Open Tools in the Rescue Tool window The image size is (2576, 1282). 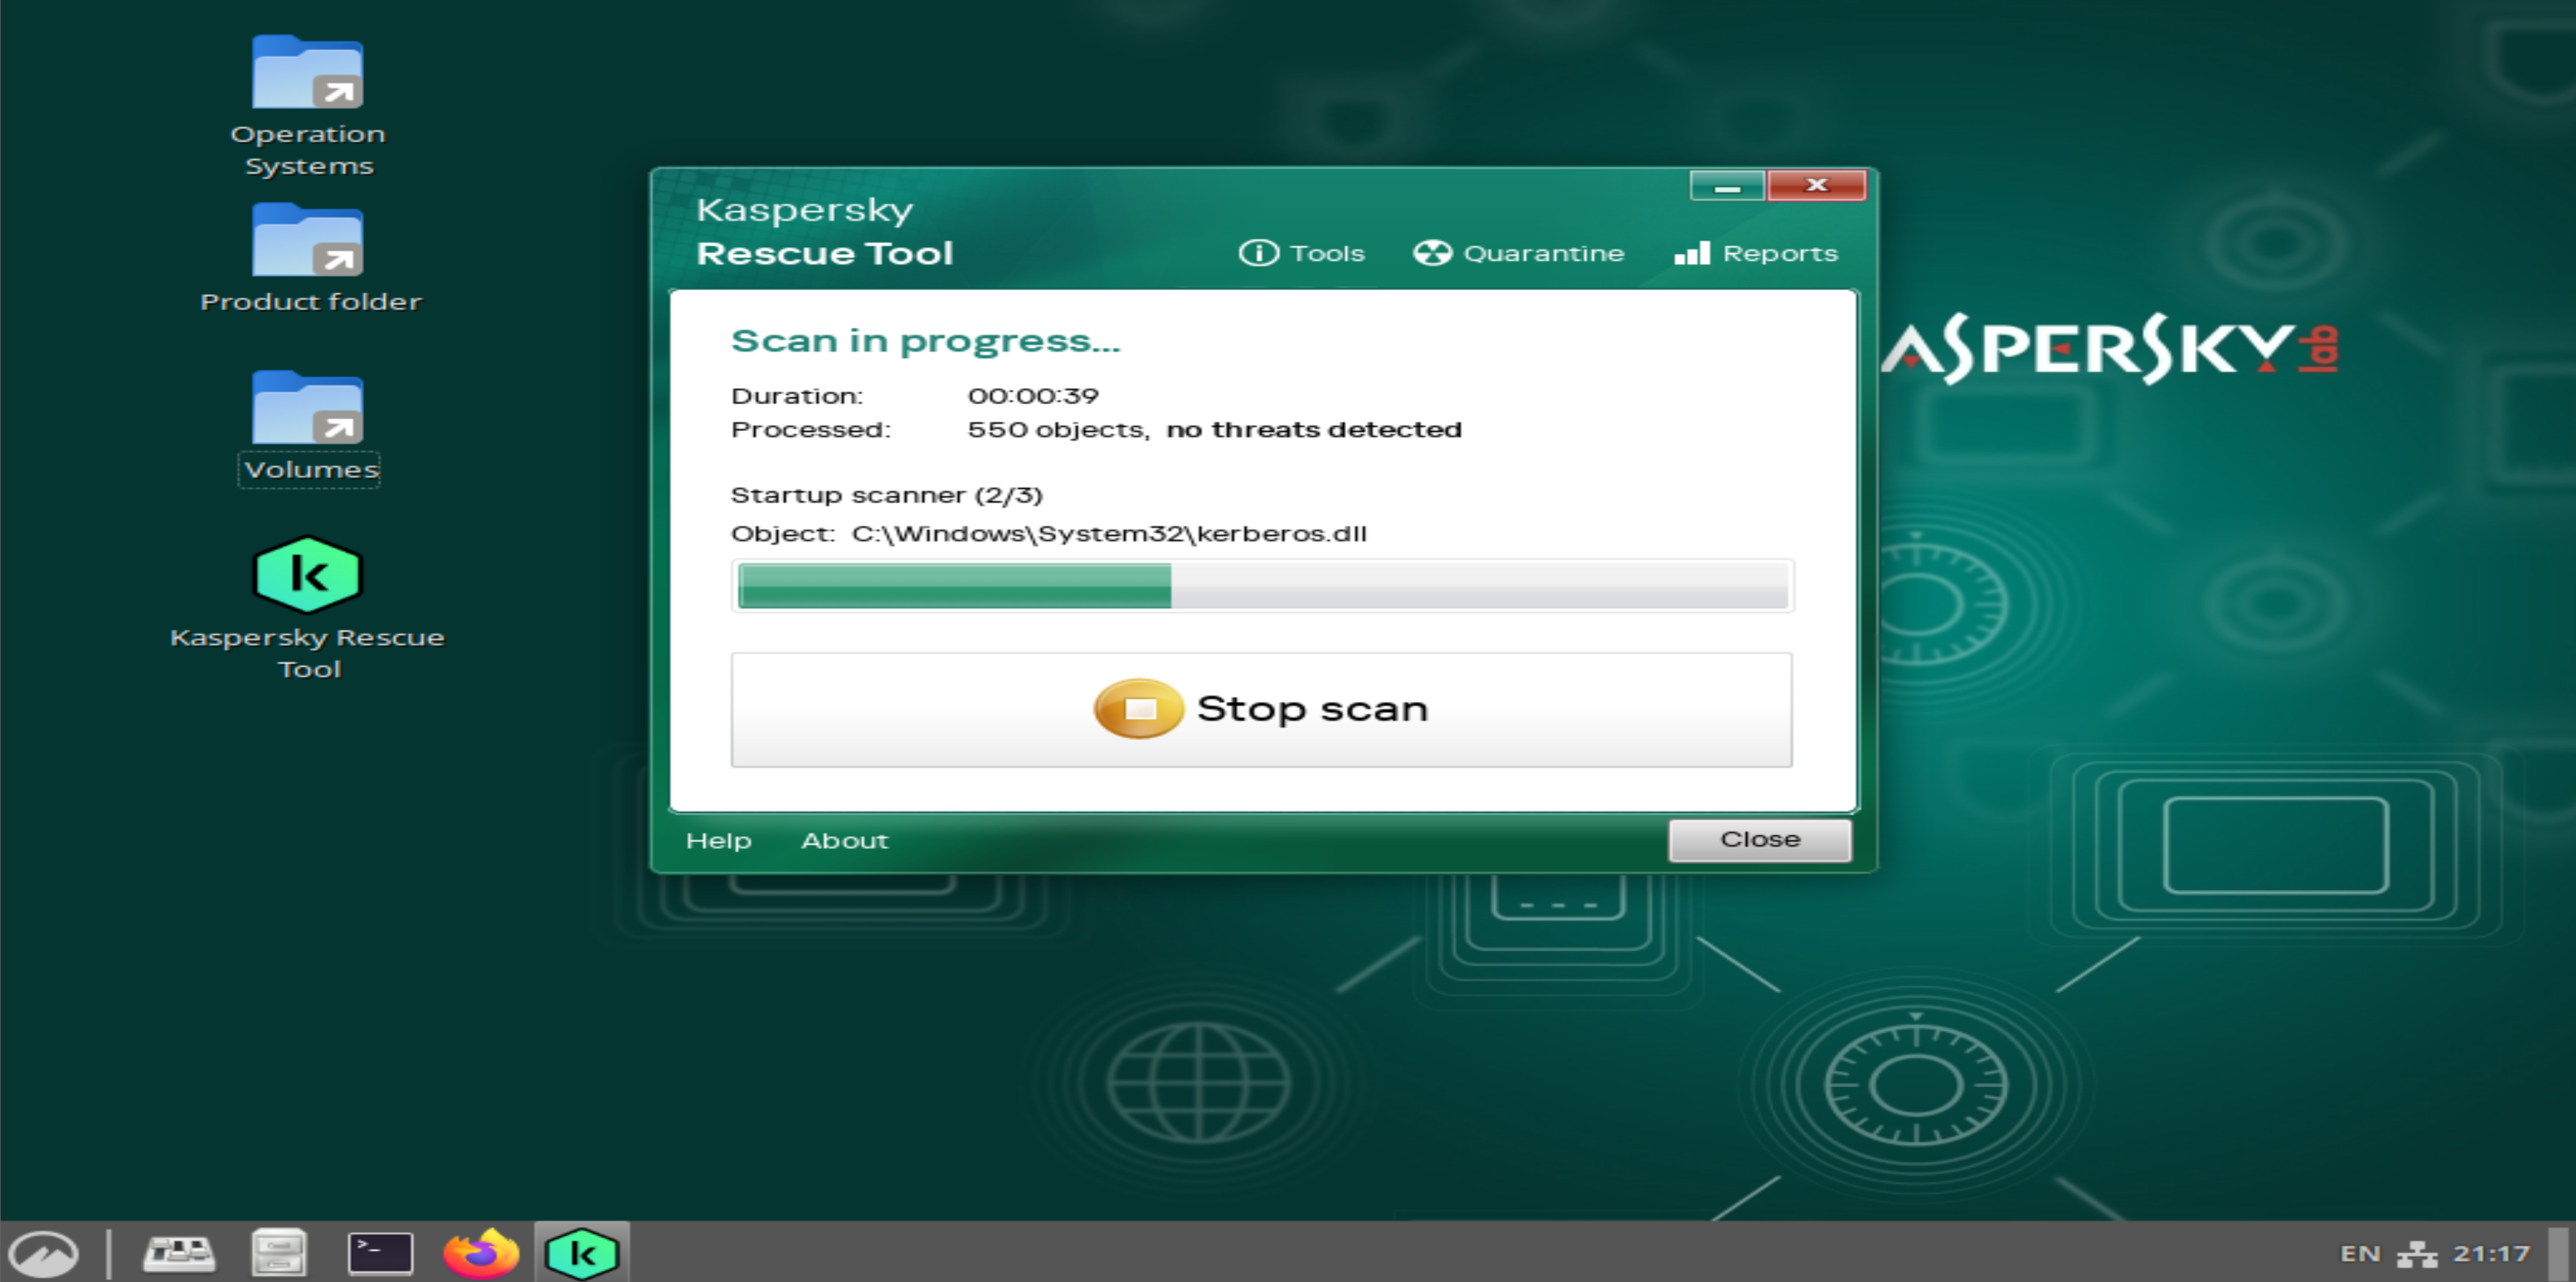pyautogui.click(x=1301, y=253)
